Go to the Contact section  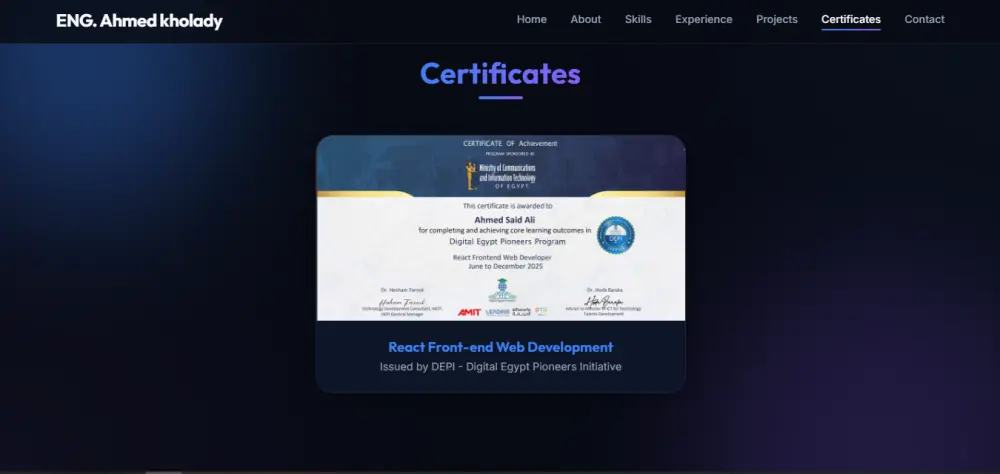click(924, 19)
